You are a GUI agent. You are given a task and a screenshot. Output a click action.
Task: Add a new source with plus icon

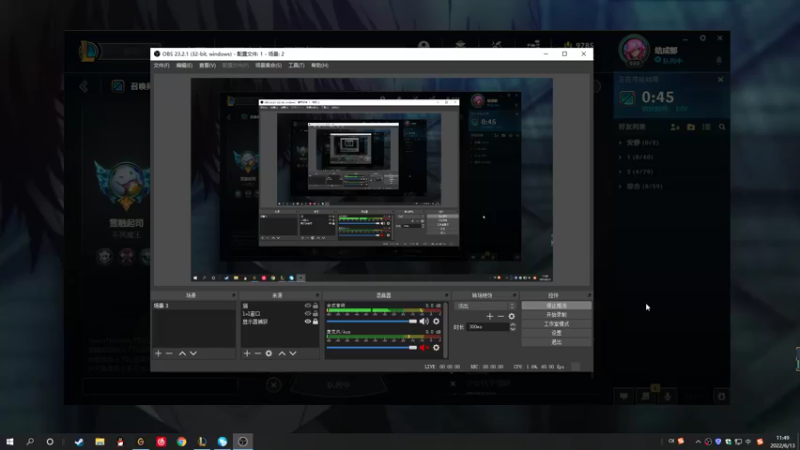point(246,353)
